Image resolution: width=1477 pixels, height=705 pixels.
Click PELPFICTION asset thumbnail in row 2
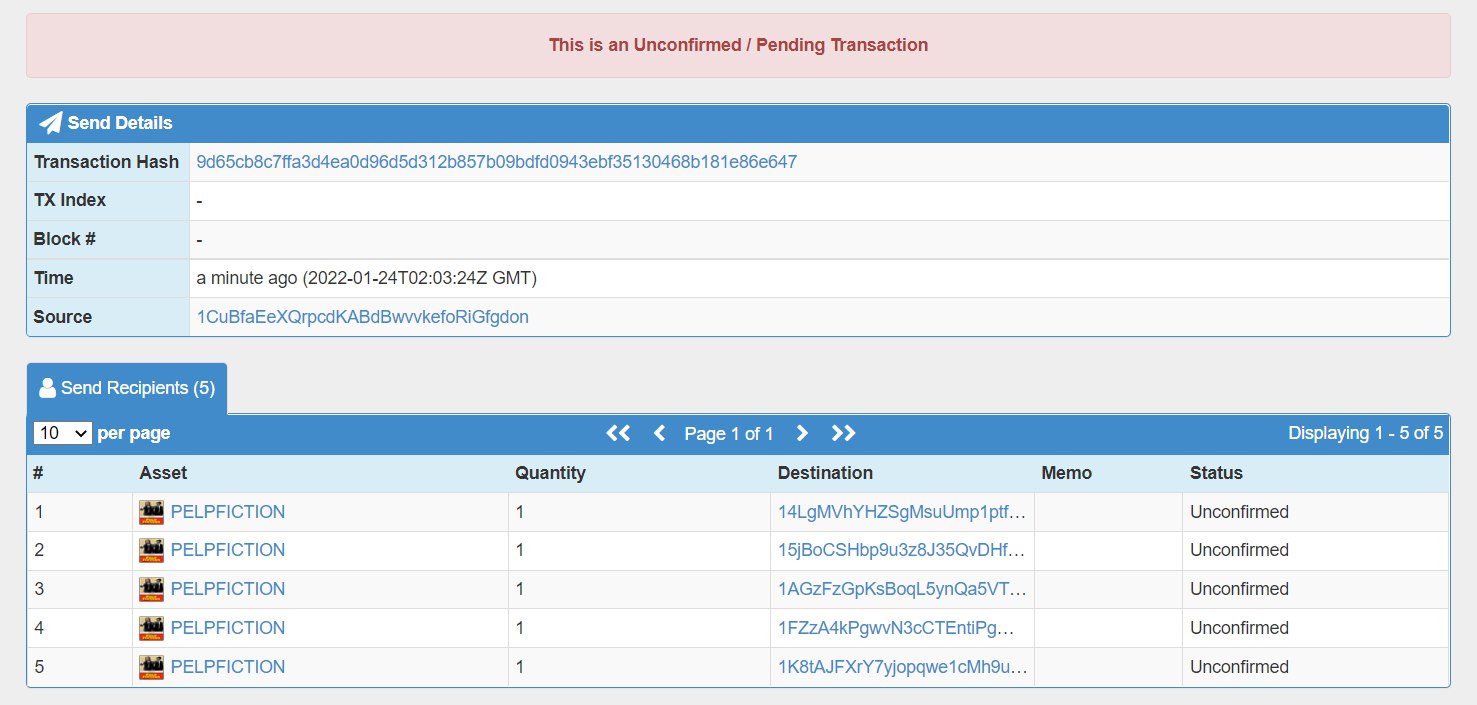(x=151, y=550)
